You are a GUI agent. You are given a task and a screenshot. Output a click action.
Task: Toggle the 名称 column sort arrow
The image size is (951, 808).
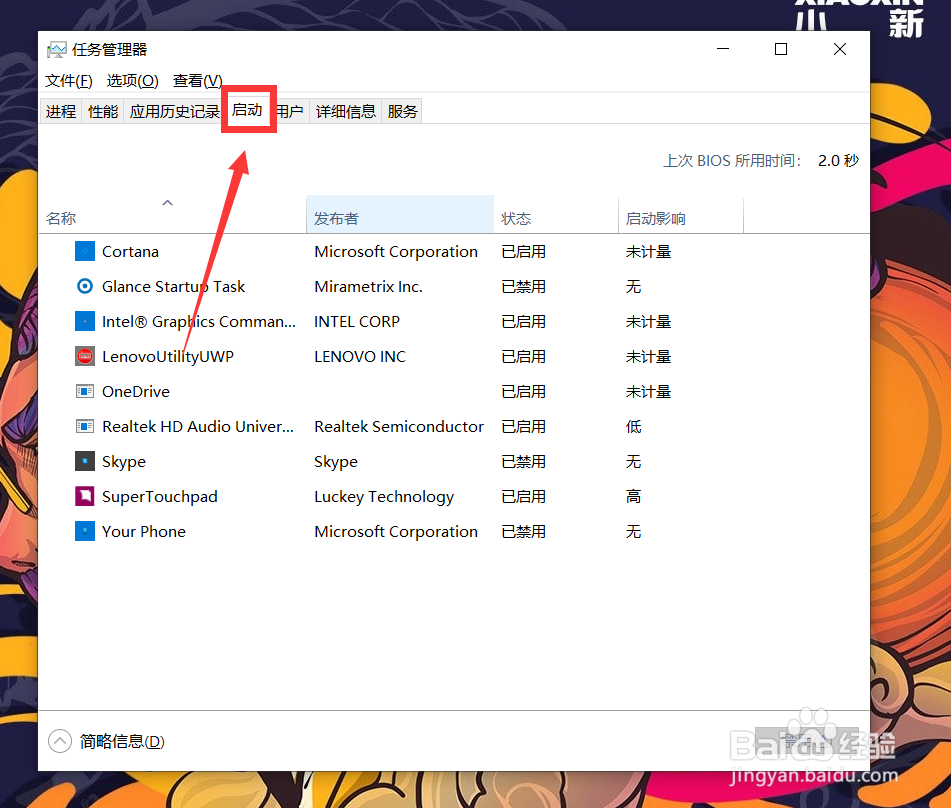click(167, 202)
